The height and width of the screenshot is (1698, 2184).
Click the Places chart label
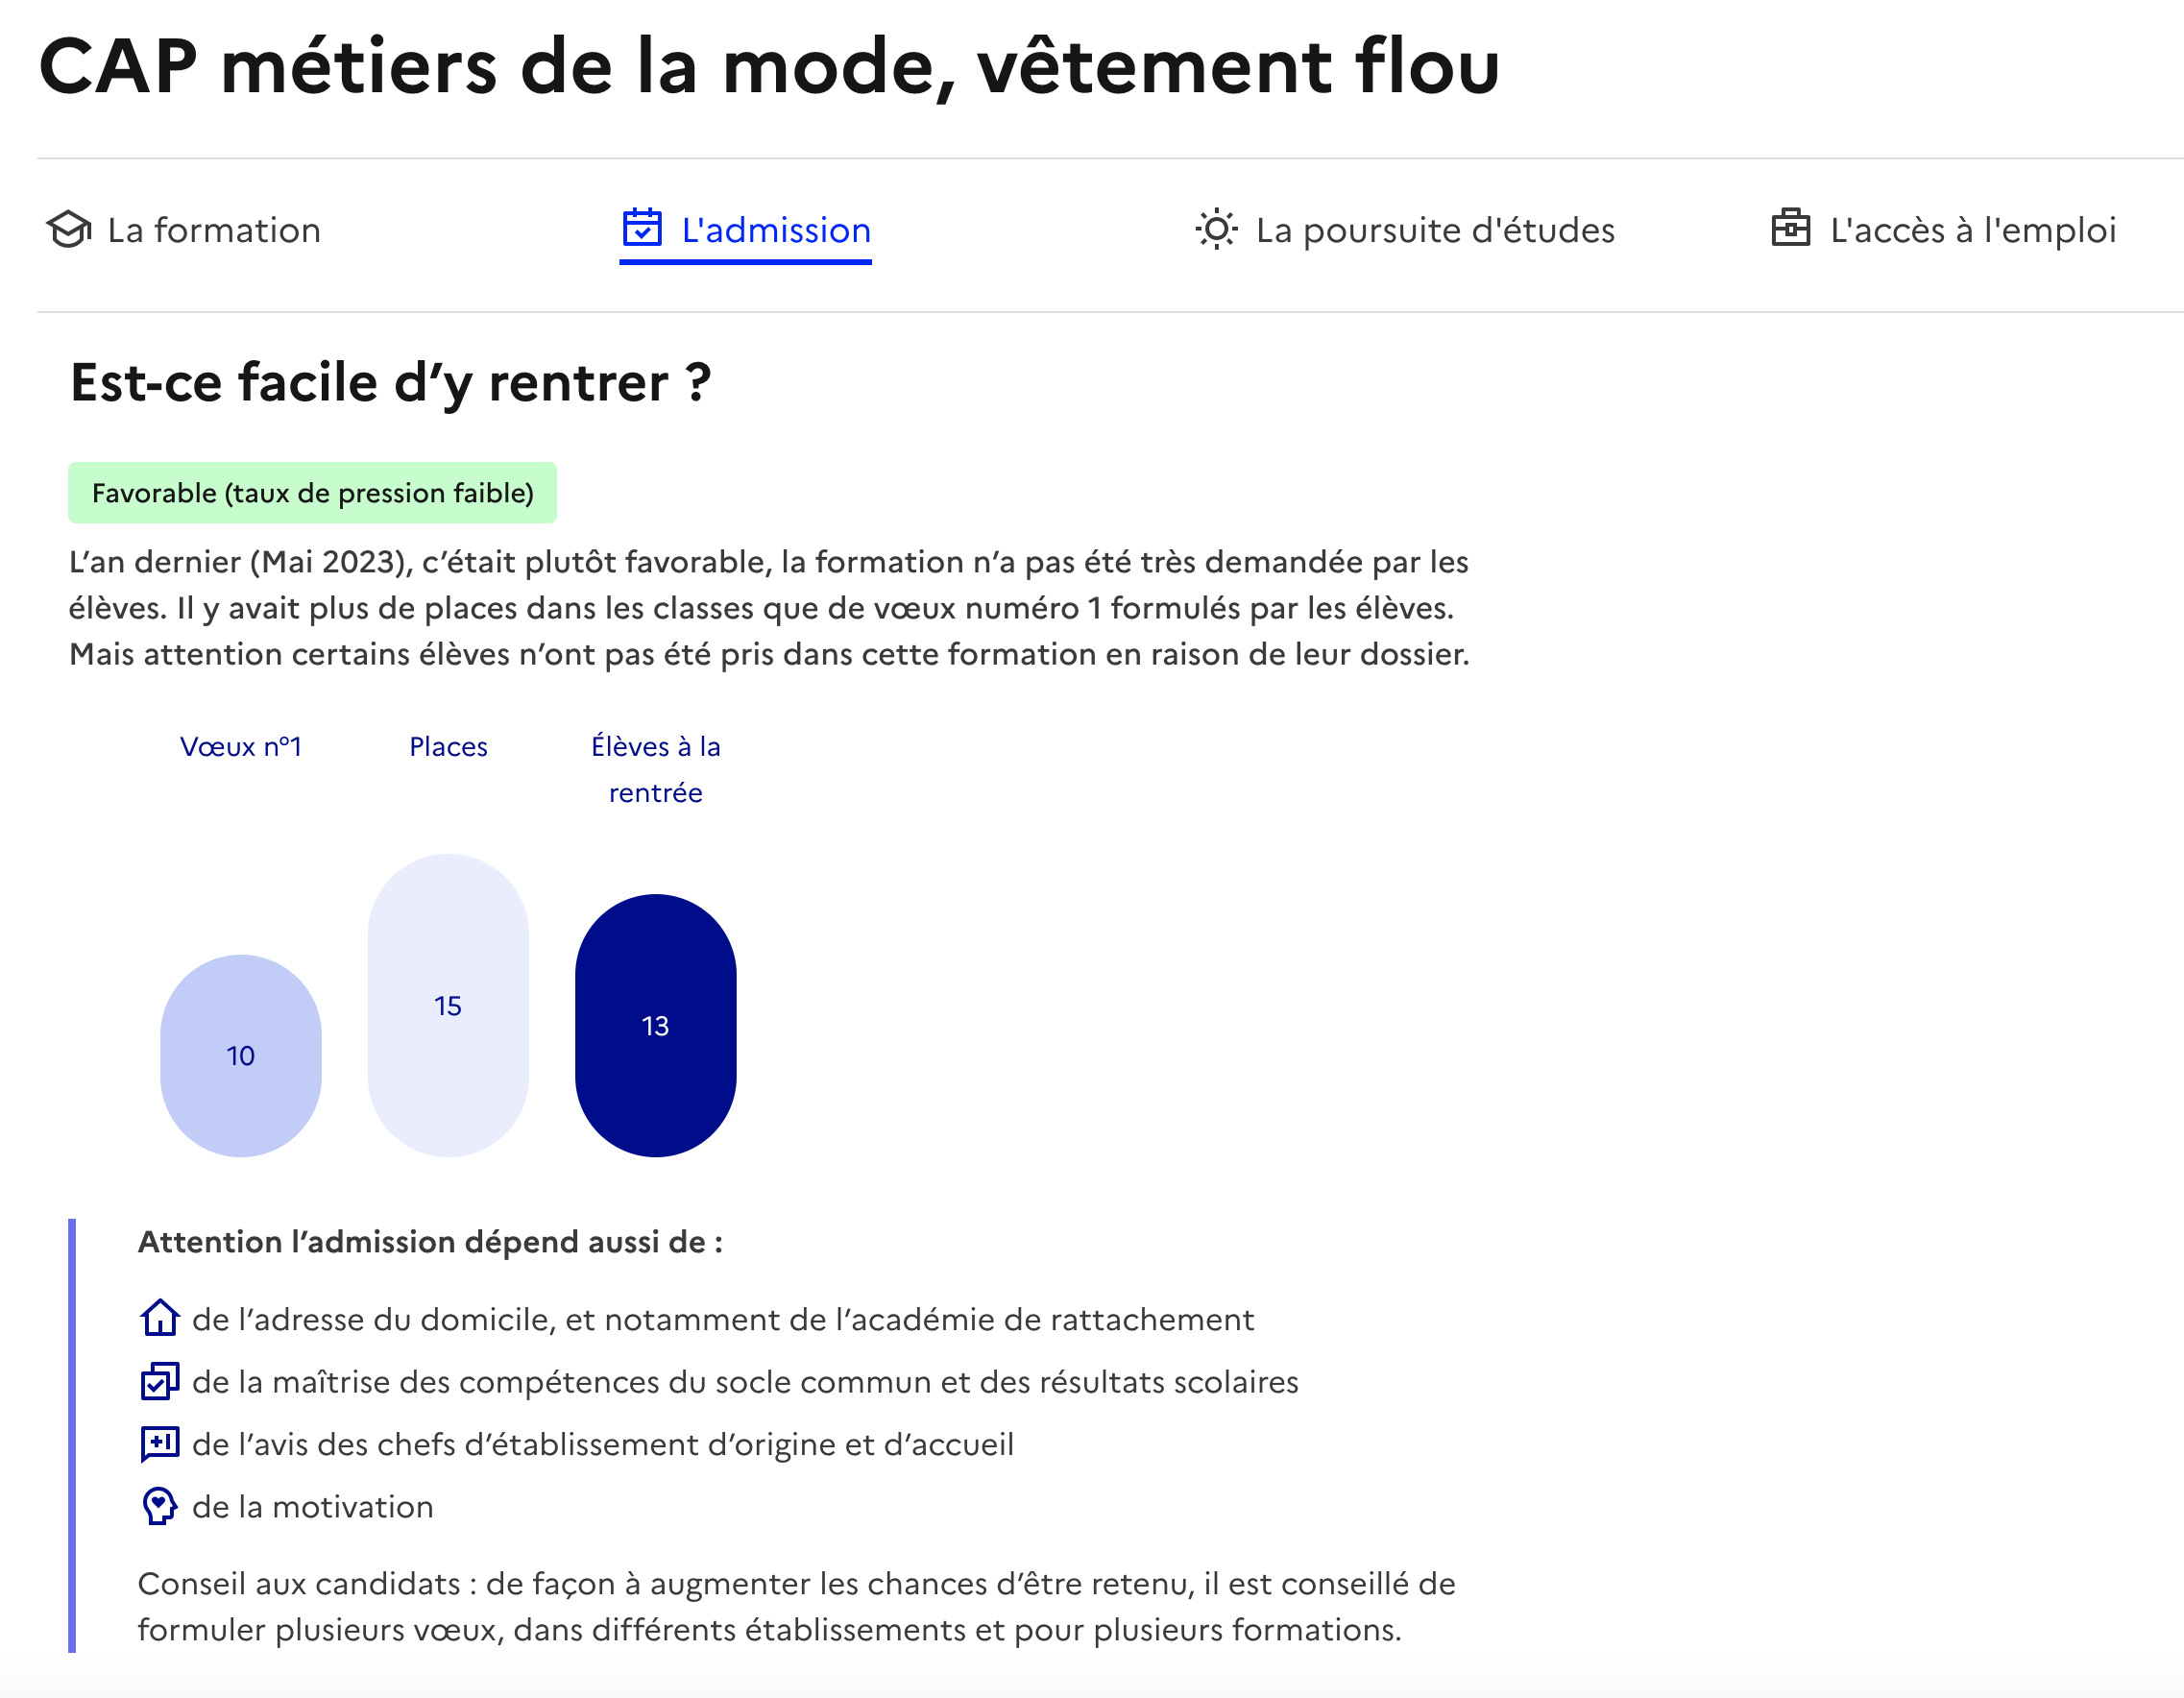point(448,747)
